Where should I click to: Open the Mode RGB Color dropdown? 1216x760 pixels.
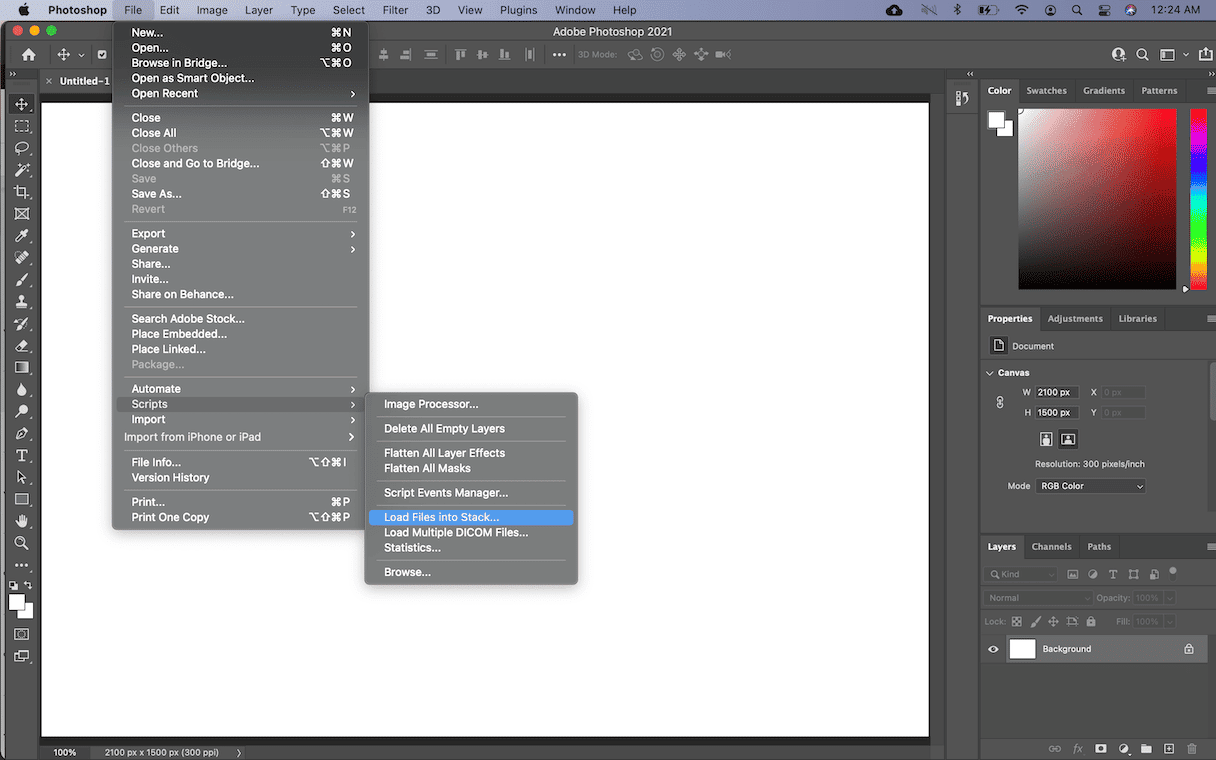point(1090,486)
